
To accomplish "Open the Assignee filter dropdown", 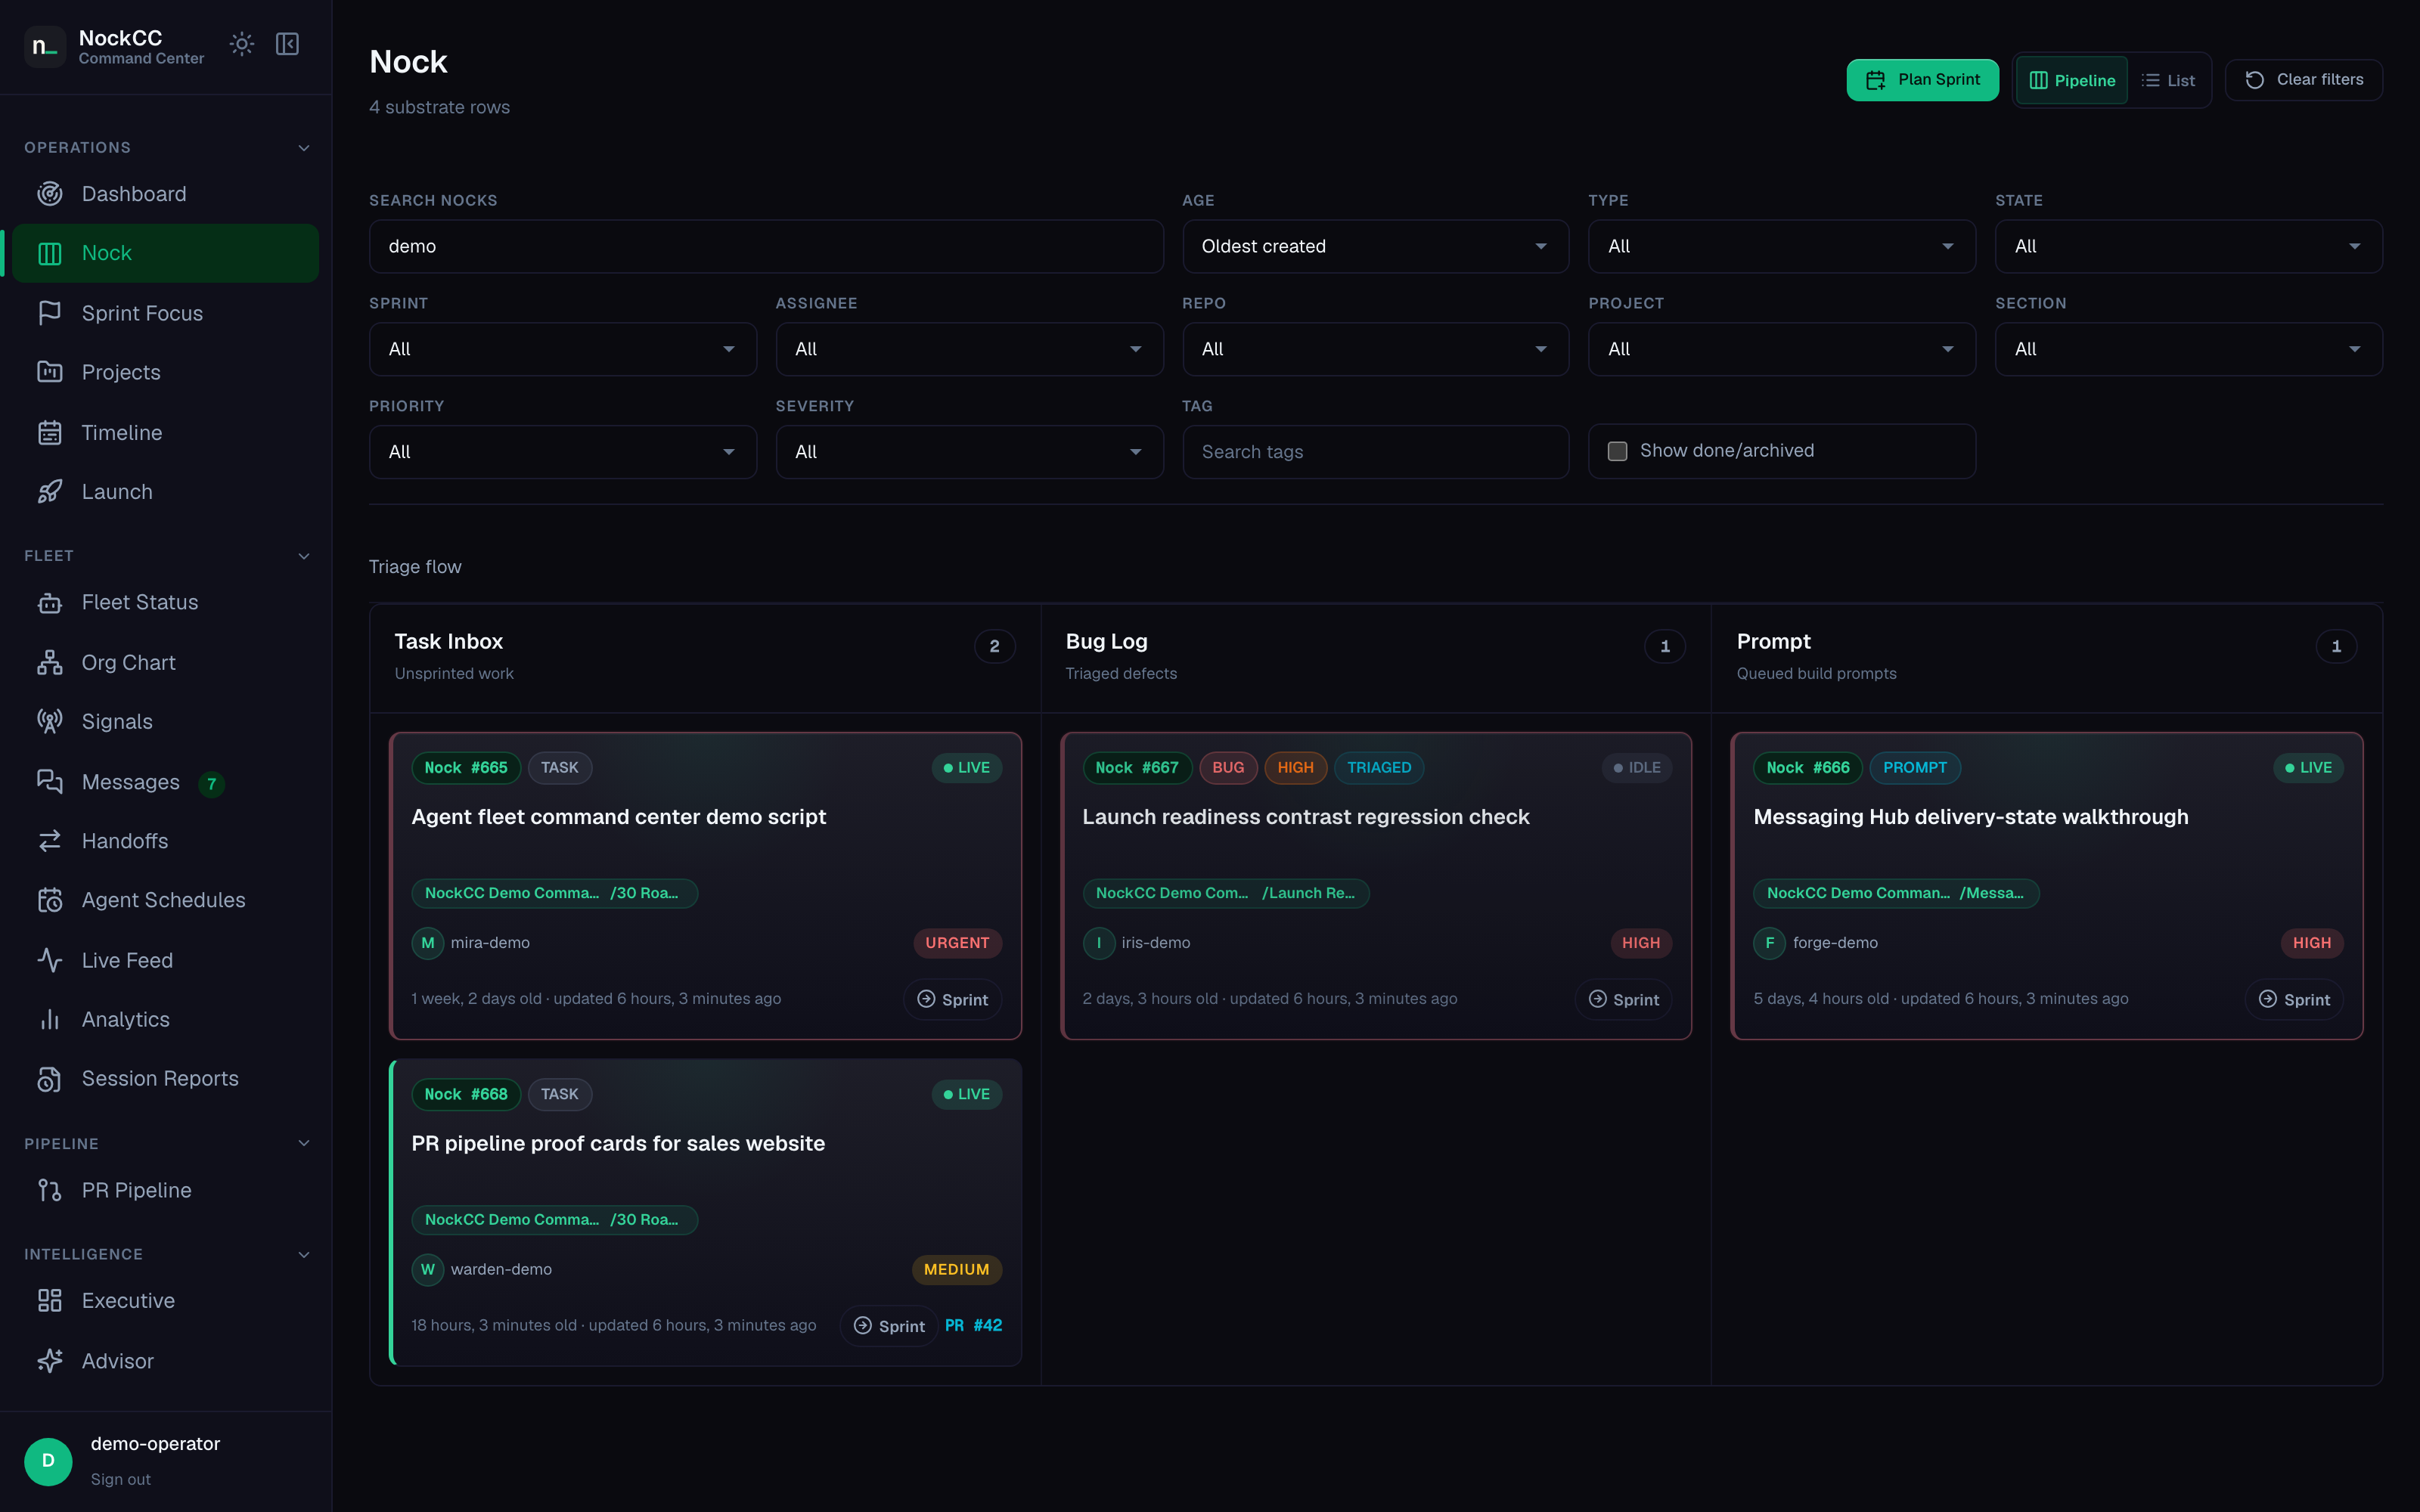I will [x=969, y=349].
